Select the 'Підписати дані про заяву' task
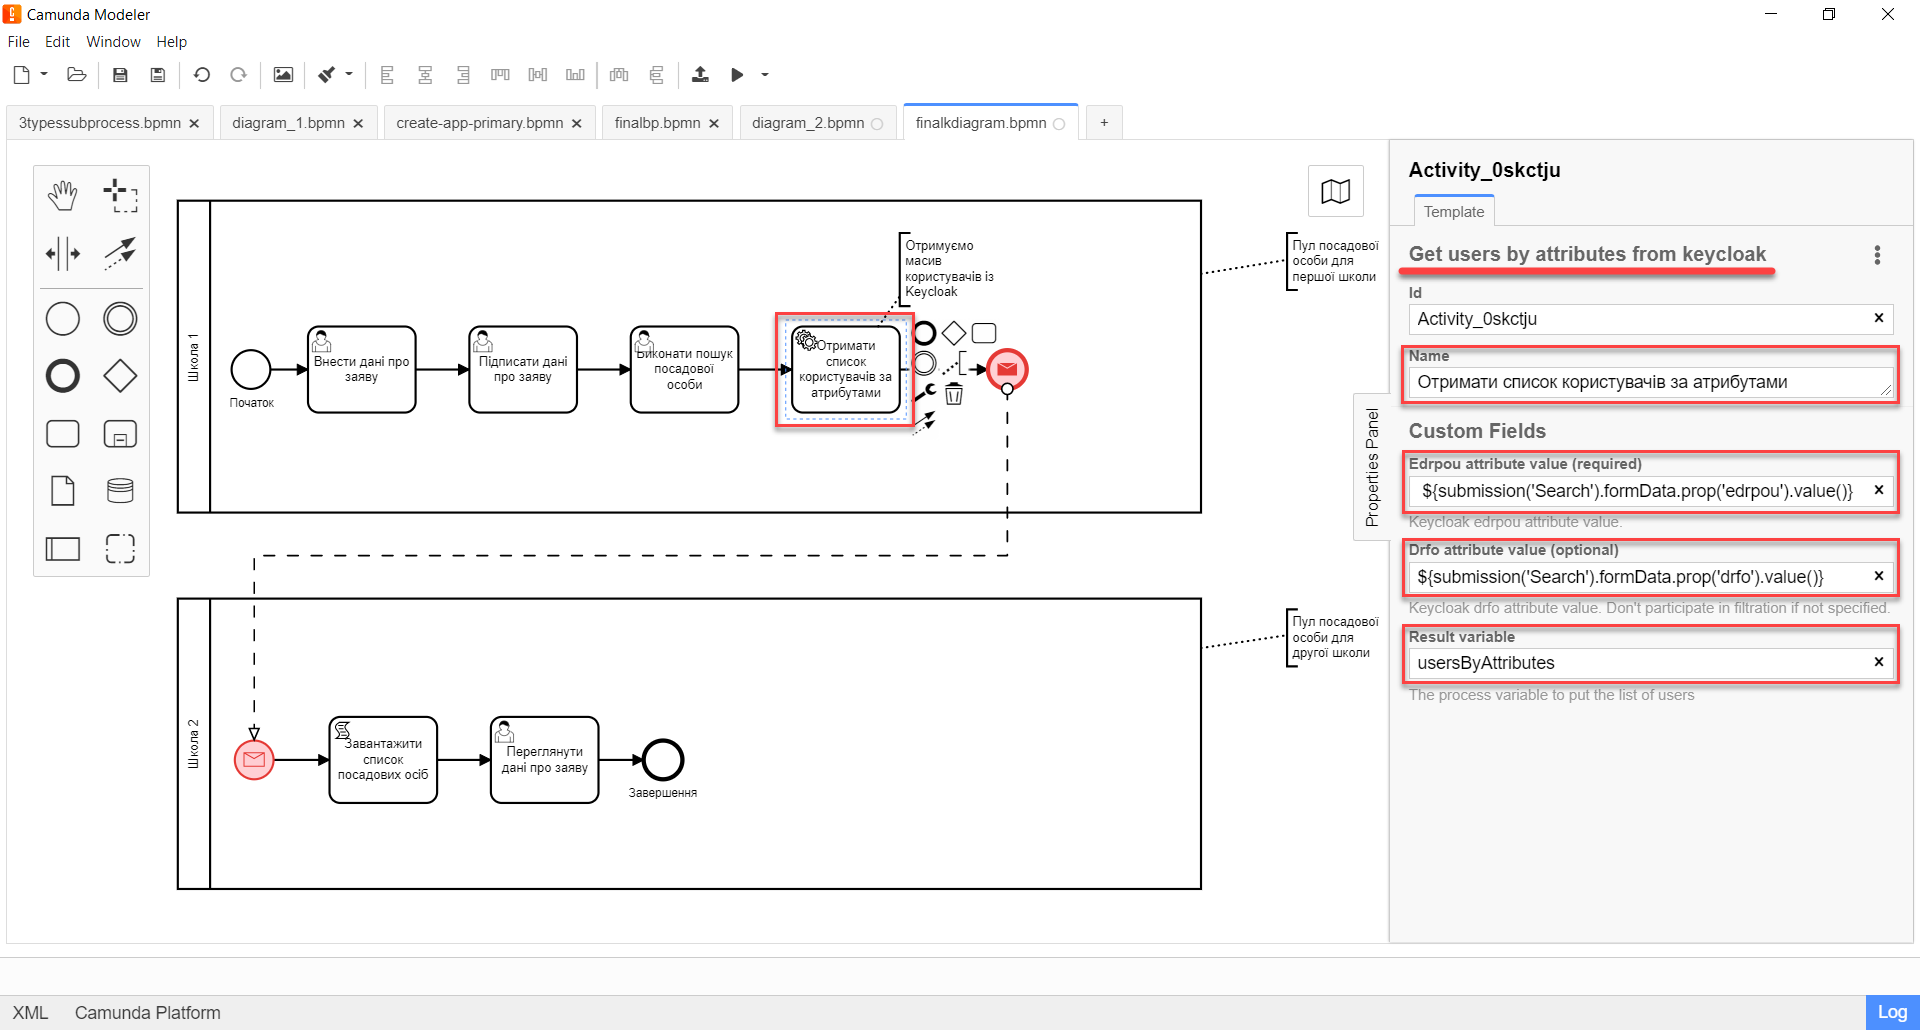This screenshot has height=1030, width=1920. pos(523,369)
